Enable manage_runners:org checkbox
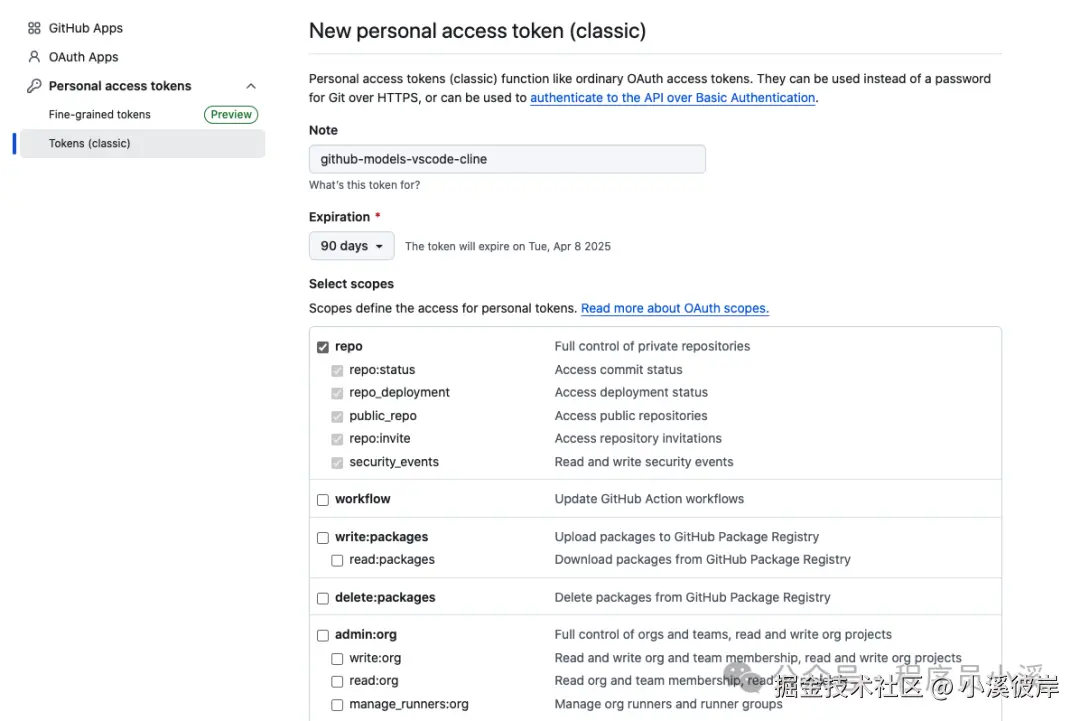Image resolution: width=1080 pixels, height=721 pixels. click(x=337, y=705)
